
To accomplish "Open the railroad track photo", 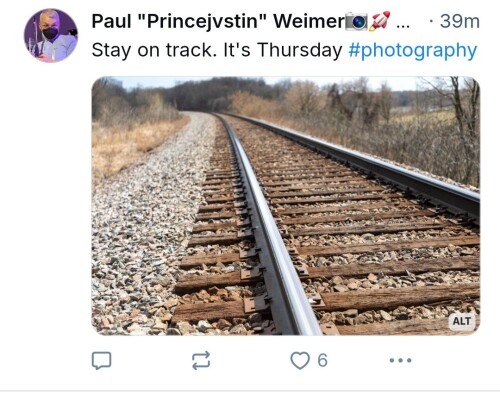I will 286,206.
